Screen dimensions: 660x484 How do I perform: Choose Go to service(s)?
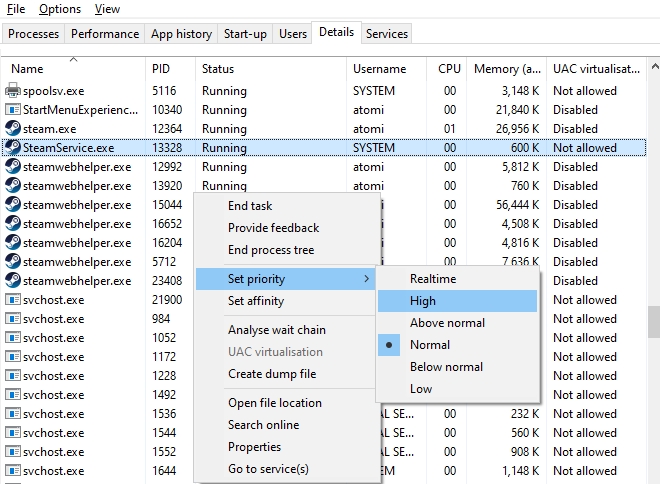pos(285,469)
